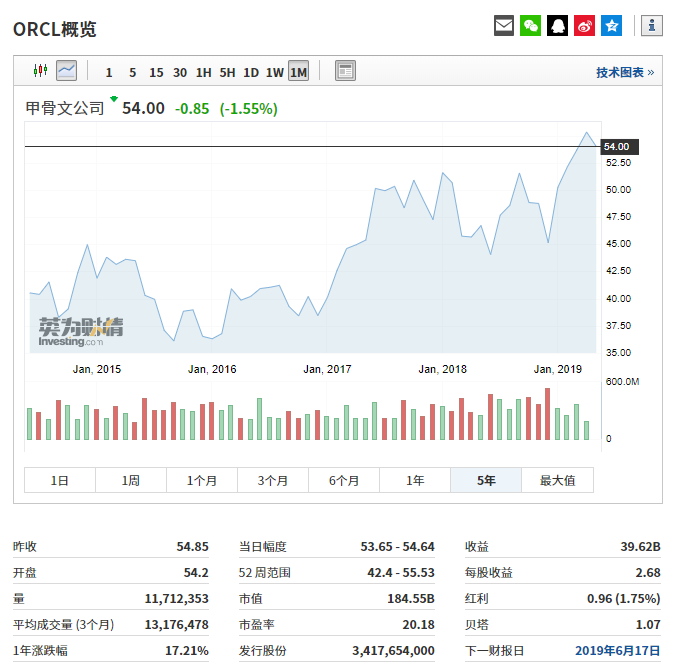Share to QQ penguin icon
This screenshot has width=674, height=670.
click(x=558, y=26)
